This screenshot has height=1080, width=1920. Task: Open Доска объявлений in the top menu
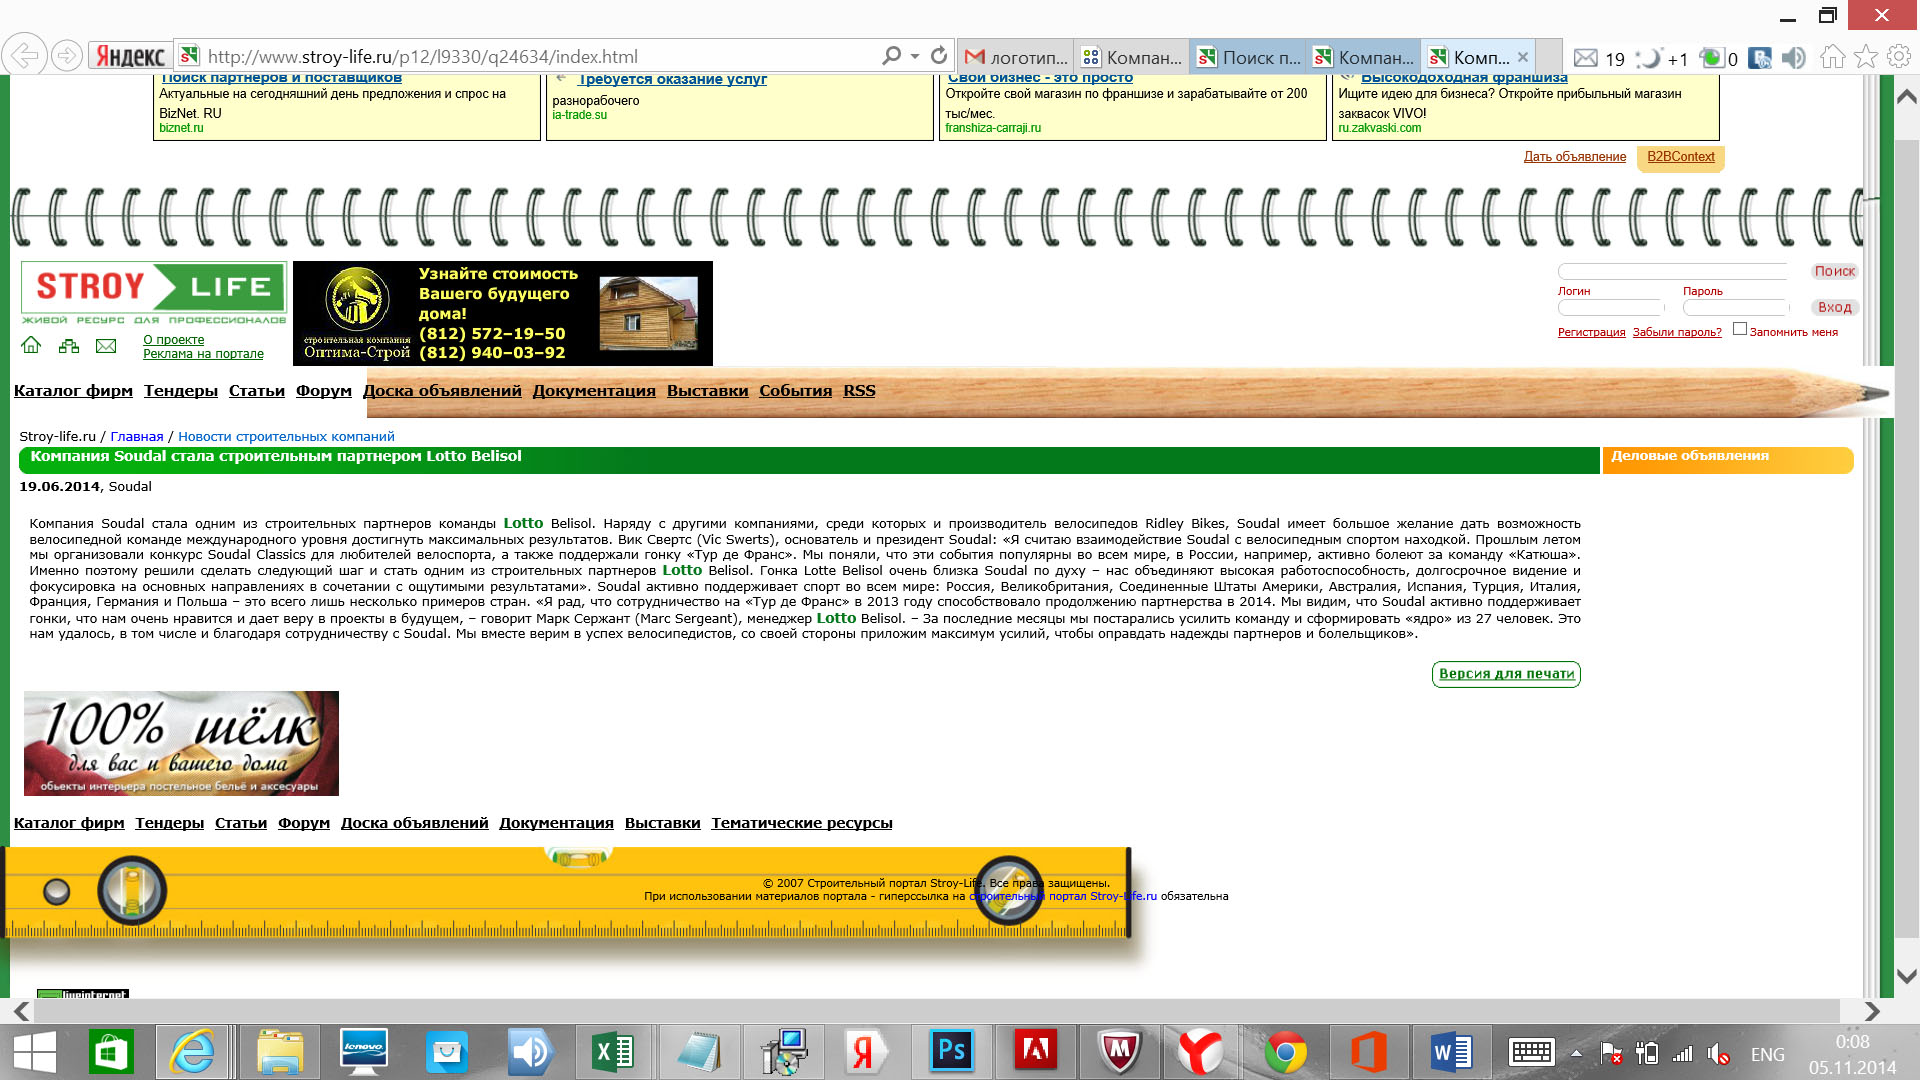click(x=442, y=391)
